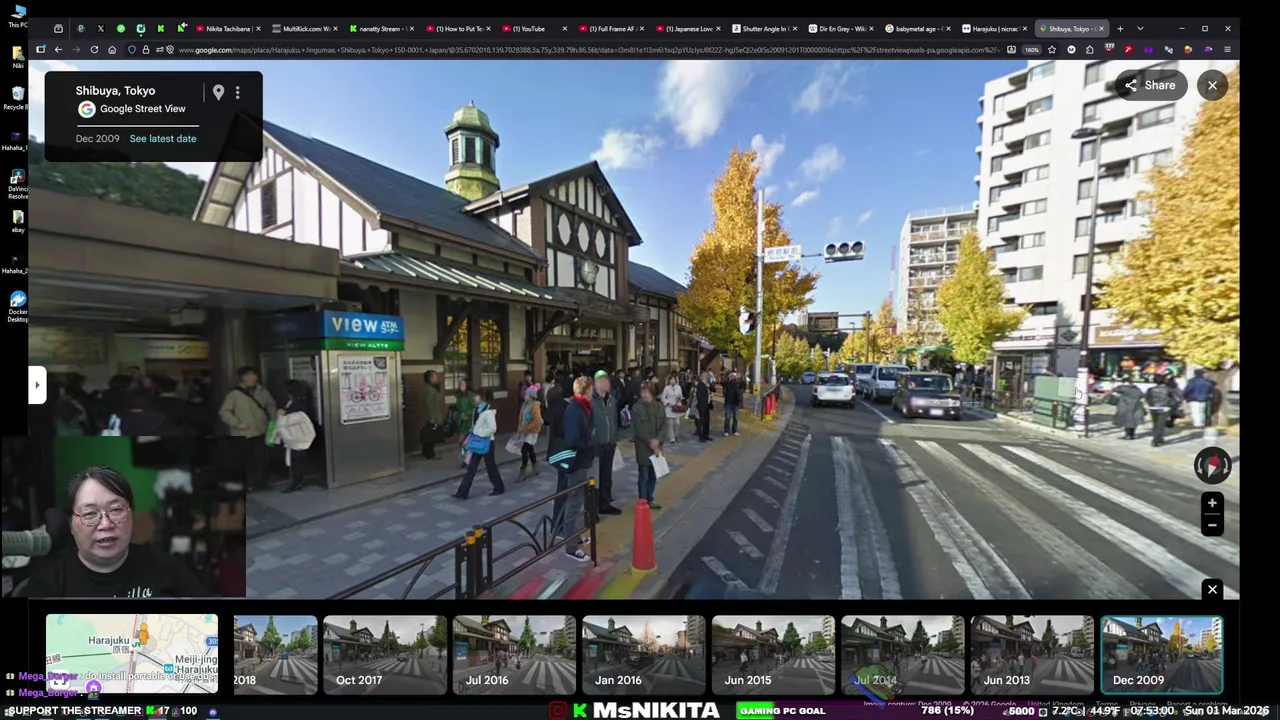Select the Oct 2017 imagery thumbnail
This screenshot has width=1280, height=720.
coord(385,655)
